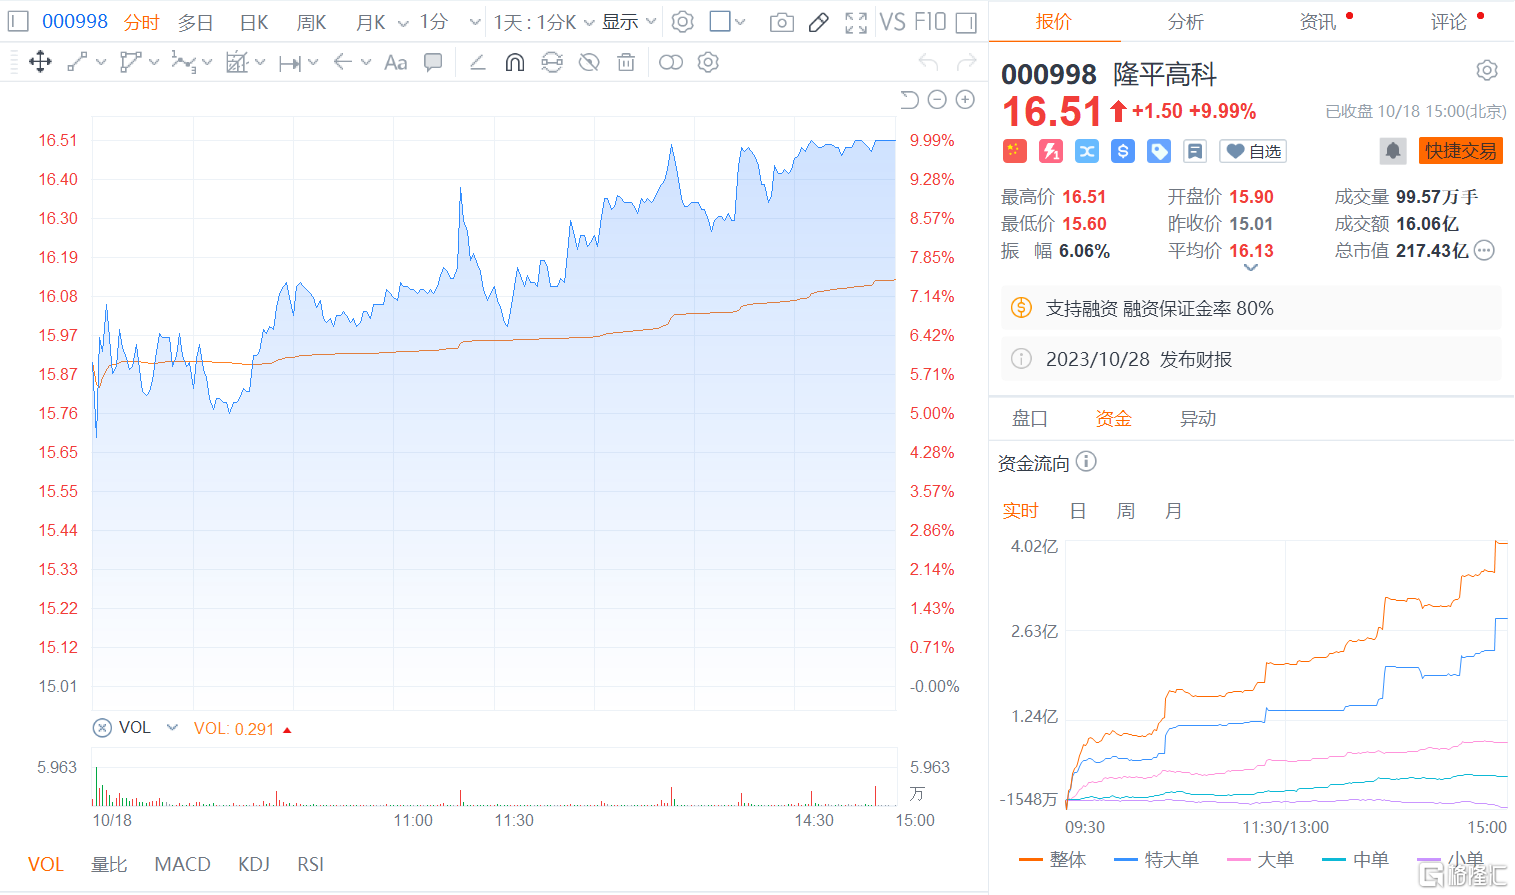The width and height of the screenshot is (1515, 895).
Task: Select the angle line tool
Action: pos(477,62)
